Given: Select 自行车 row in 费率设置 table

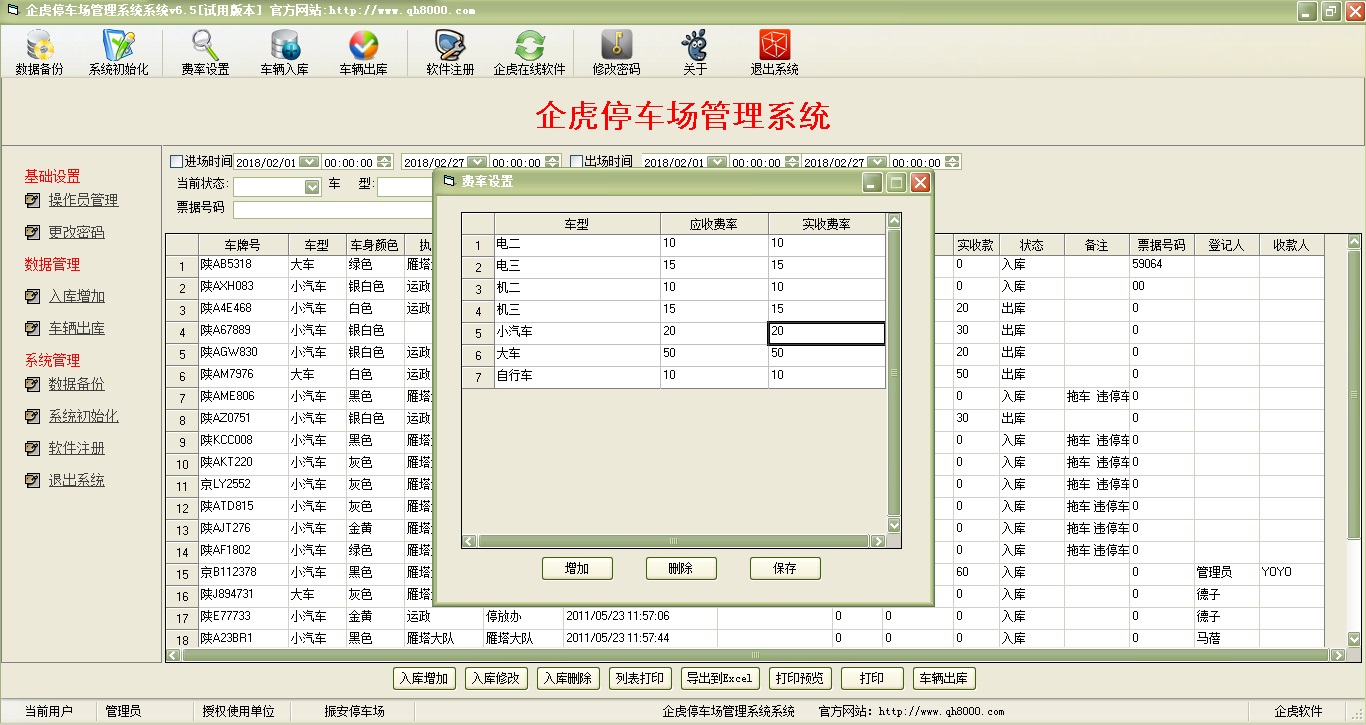Looking at the screenshot, I should pos(673,377).
